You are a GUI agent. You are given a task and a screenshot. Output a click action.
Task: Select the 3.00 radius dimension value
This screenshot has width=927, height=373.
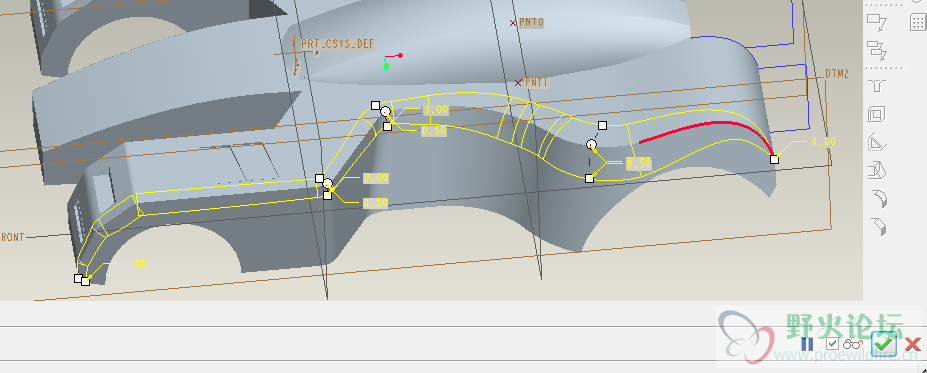[436, 110]
